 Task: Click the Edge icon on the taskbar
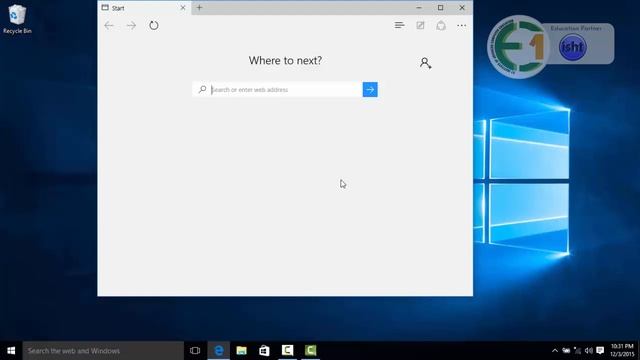click(x=219, y=351)
